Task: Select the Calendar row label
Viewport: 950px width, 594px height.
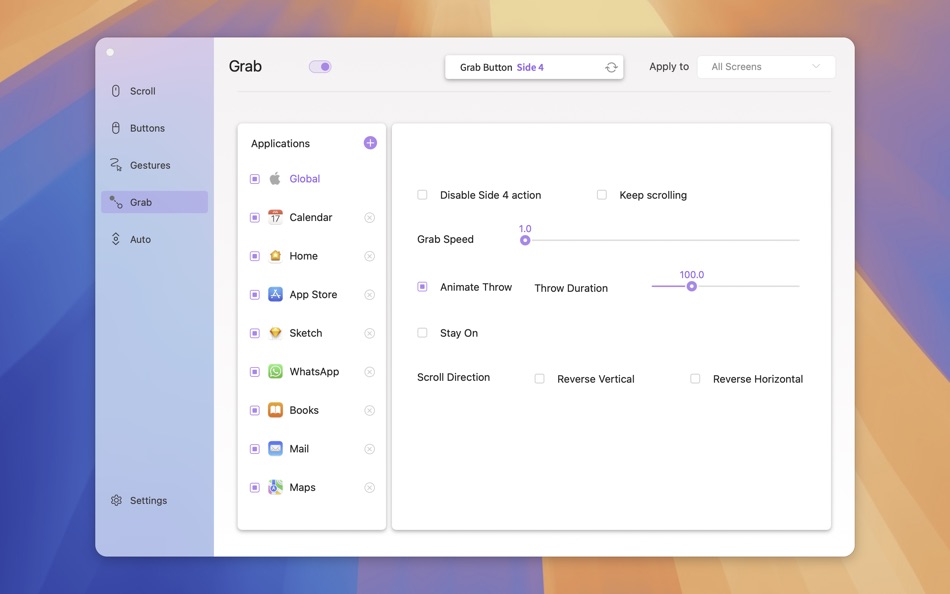Action: click(311, 217)
